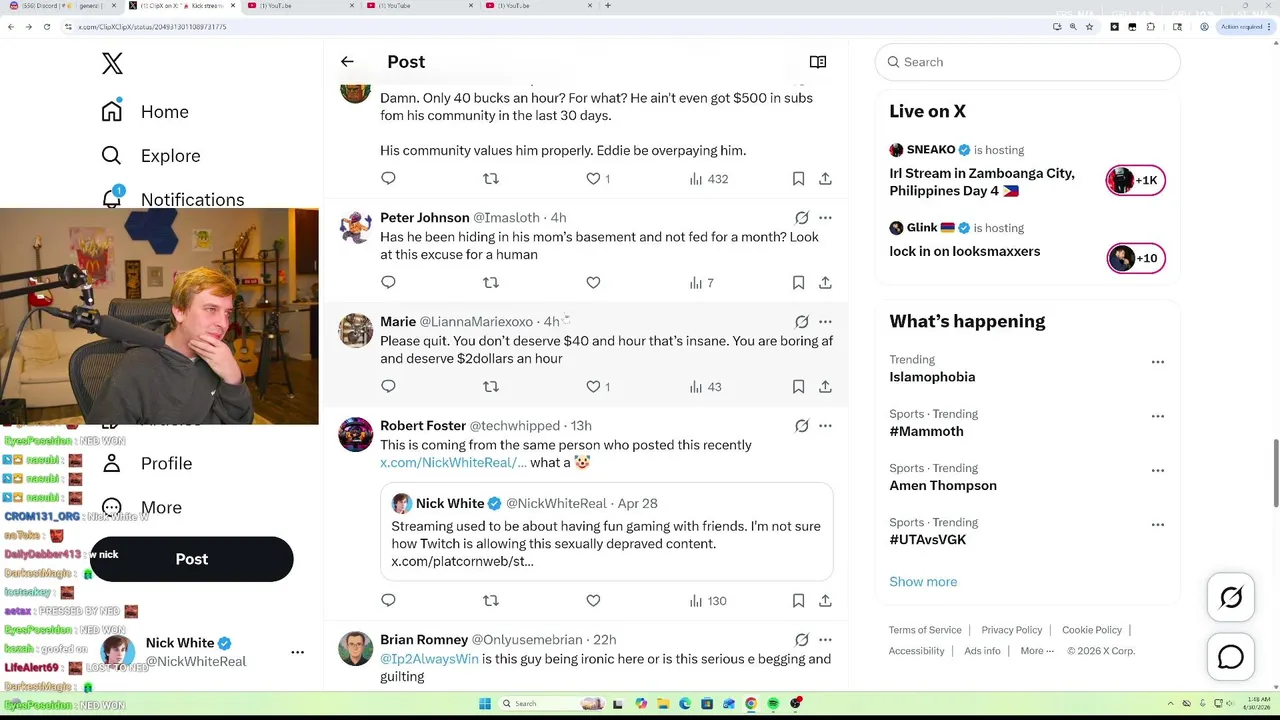Open the x.com/NickWhiteReal link in Robert Foster's reply

453,463
